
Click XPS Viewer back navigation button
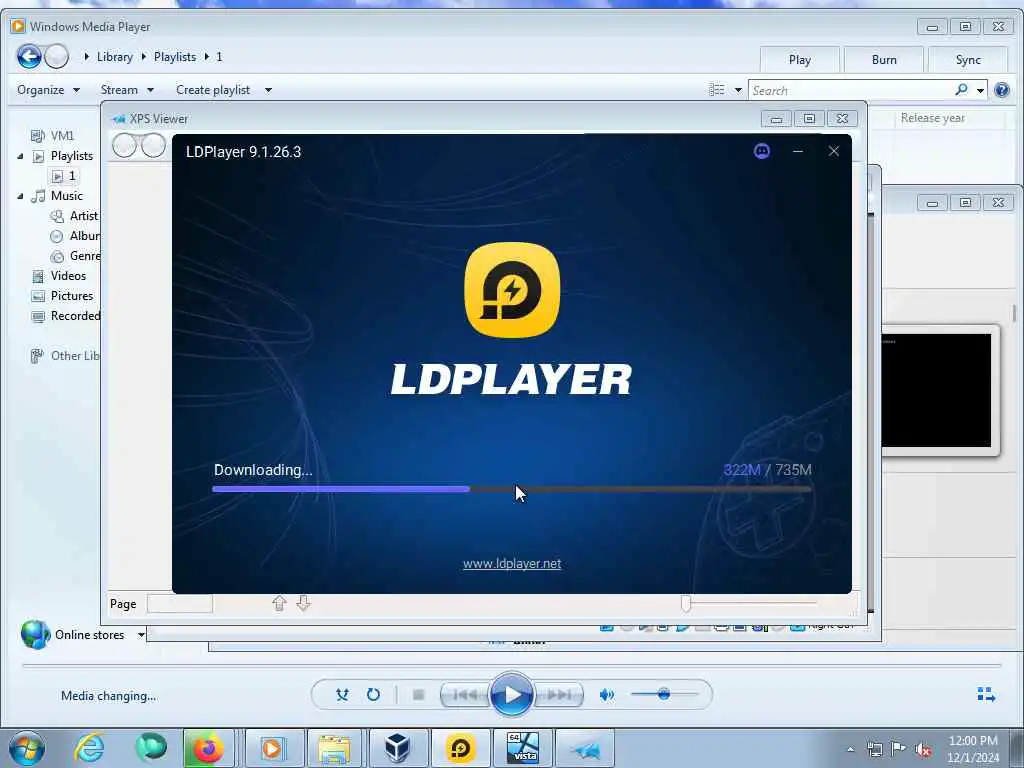click(x=124, y=146)
